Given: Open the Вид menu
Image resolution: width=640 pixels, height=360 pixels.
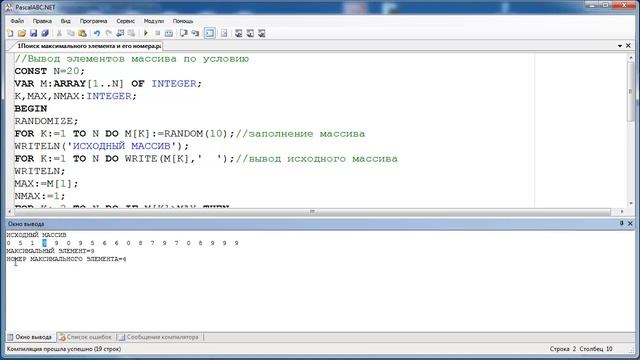Looking at the screenshot, I should tap(65, 21).
